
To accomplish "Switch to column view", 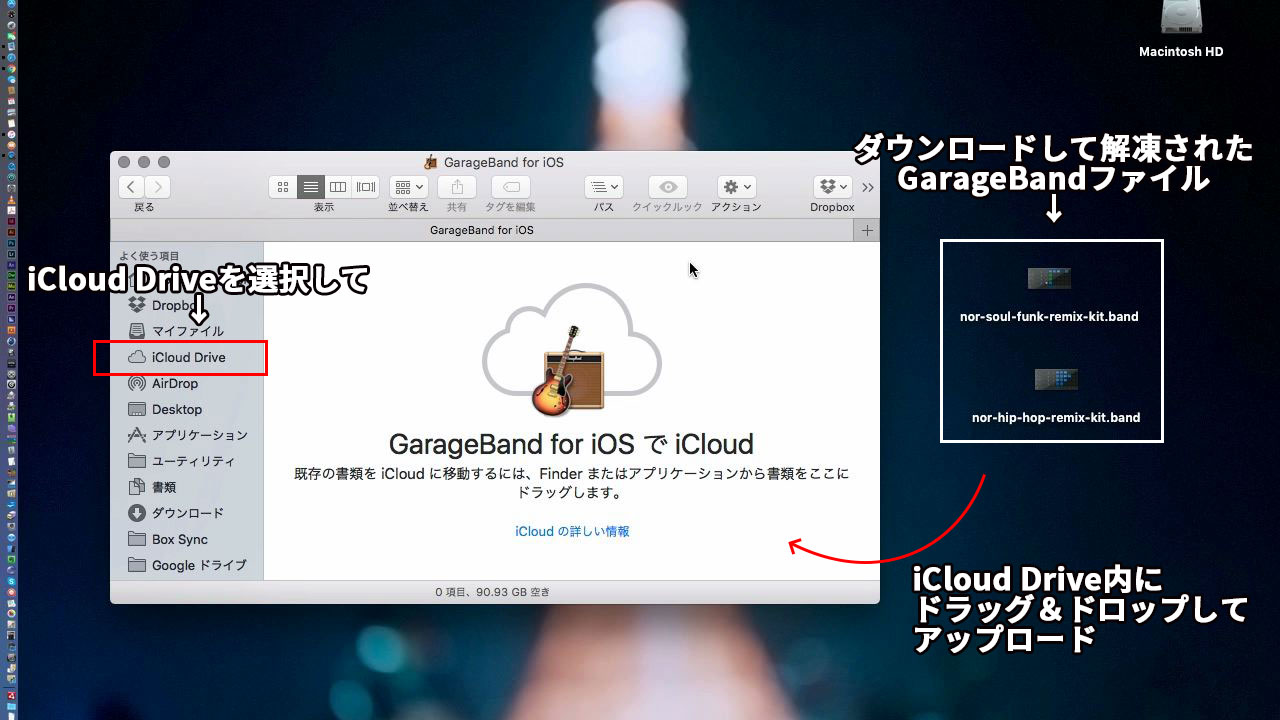I will pyautogui.click(x=338, y=187).
